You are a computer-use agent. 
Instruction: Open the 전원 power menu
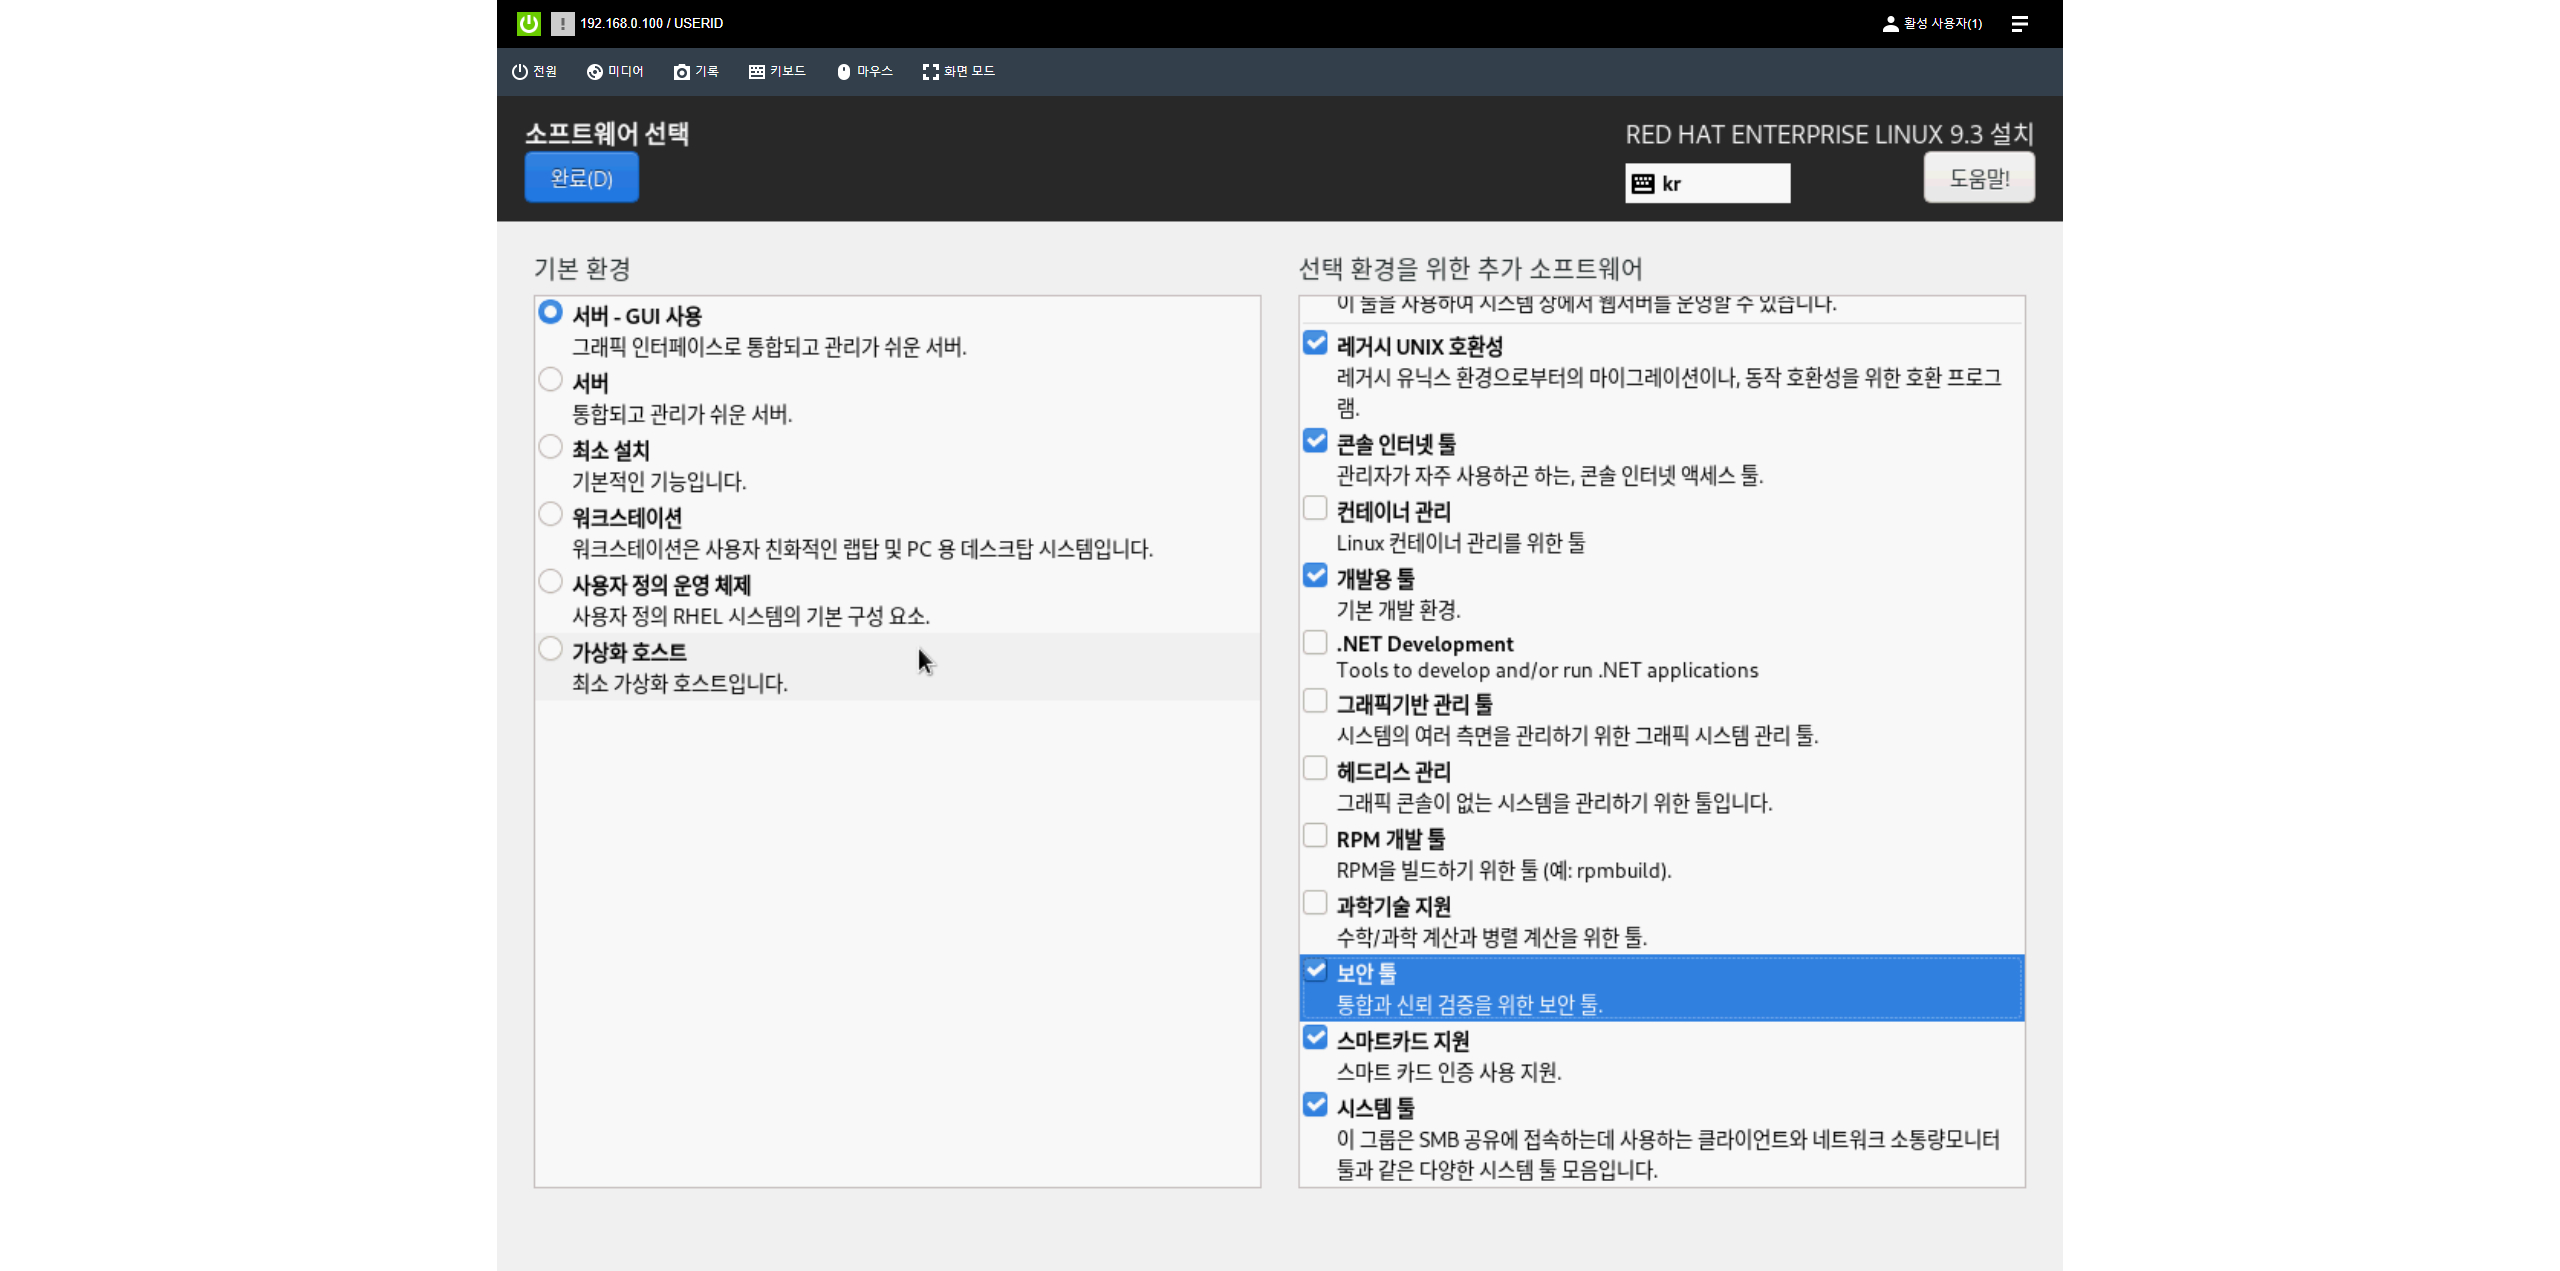click(534, 71)
